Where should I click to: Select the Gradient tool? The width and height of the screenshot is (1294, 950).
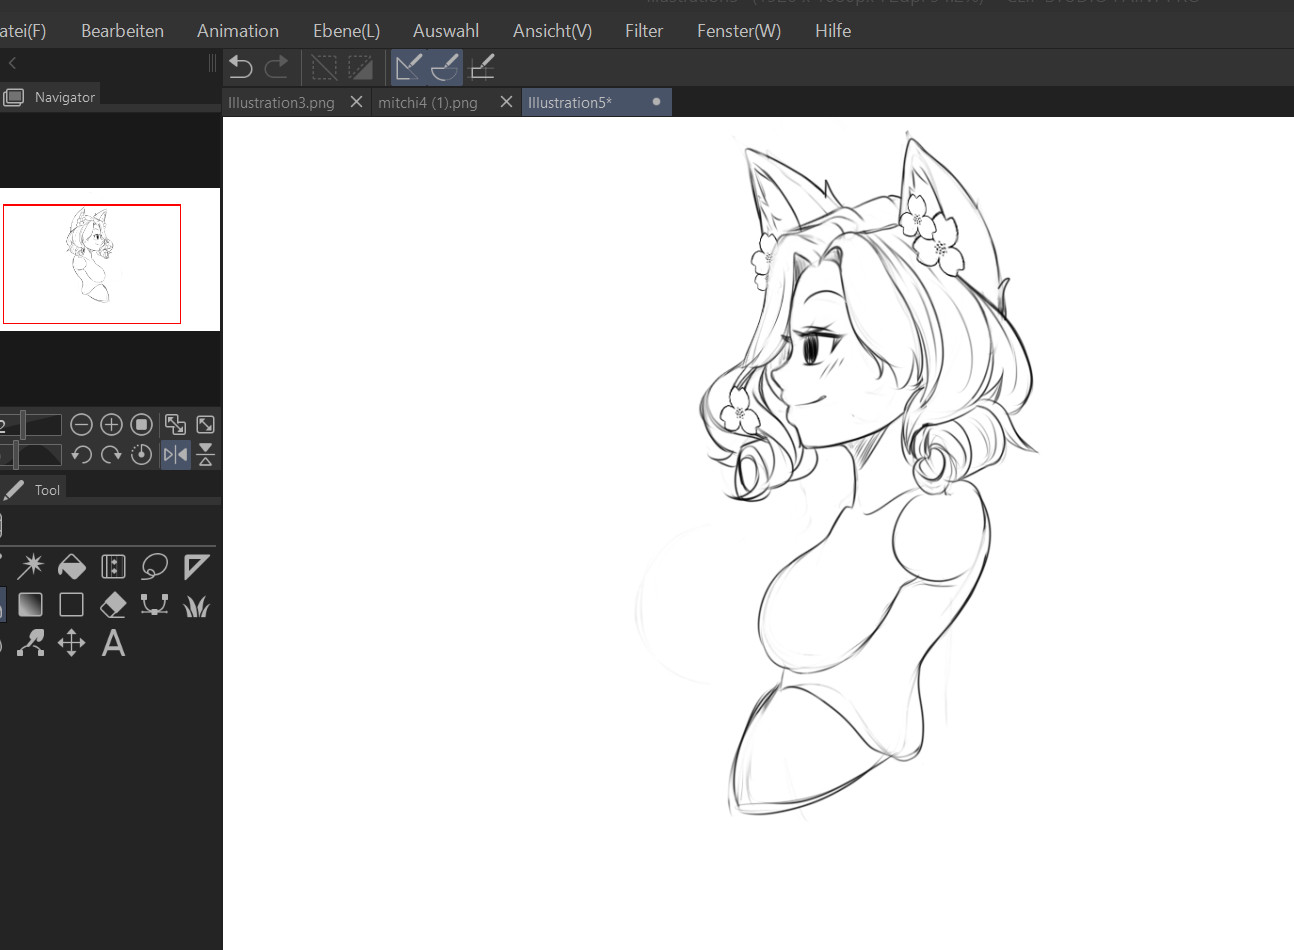pyautogui.click(x=31, y=605)
